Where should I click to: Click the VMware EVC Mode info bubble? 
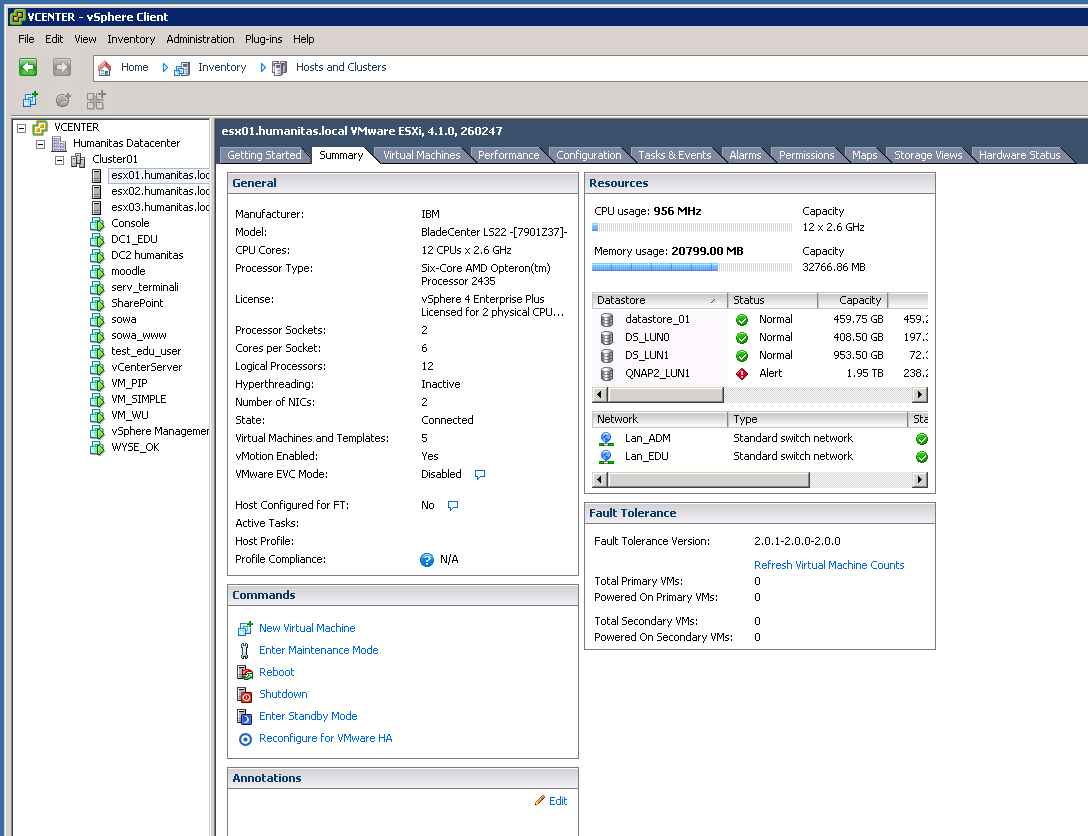click(x=479, y=475)
